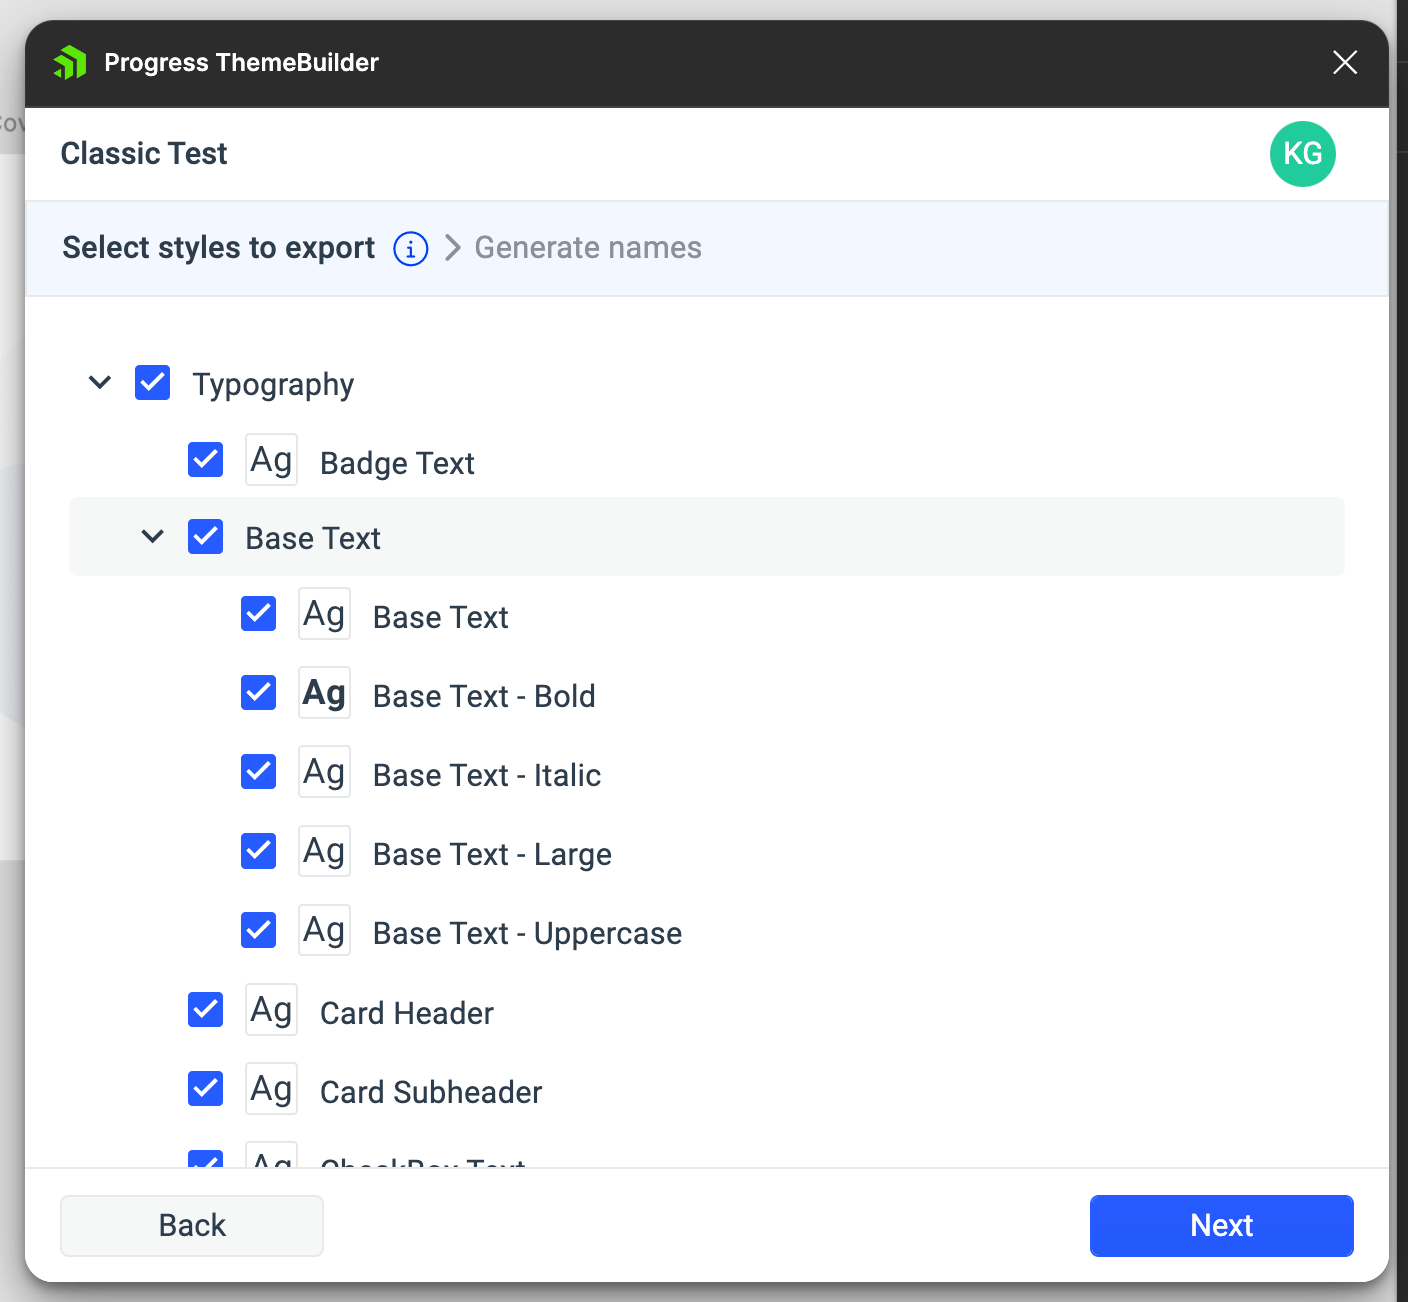Select the Typography label

[273, 385]
